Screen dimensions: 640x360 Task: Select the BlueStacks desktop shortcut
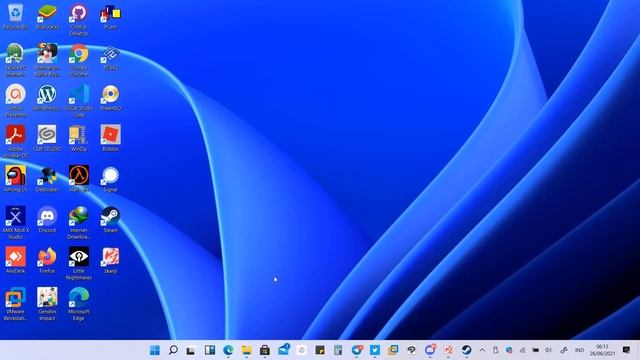click(x=47, y=16)
